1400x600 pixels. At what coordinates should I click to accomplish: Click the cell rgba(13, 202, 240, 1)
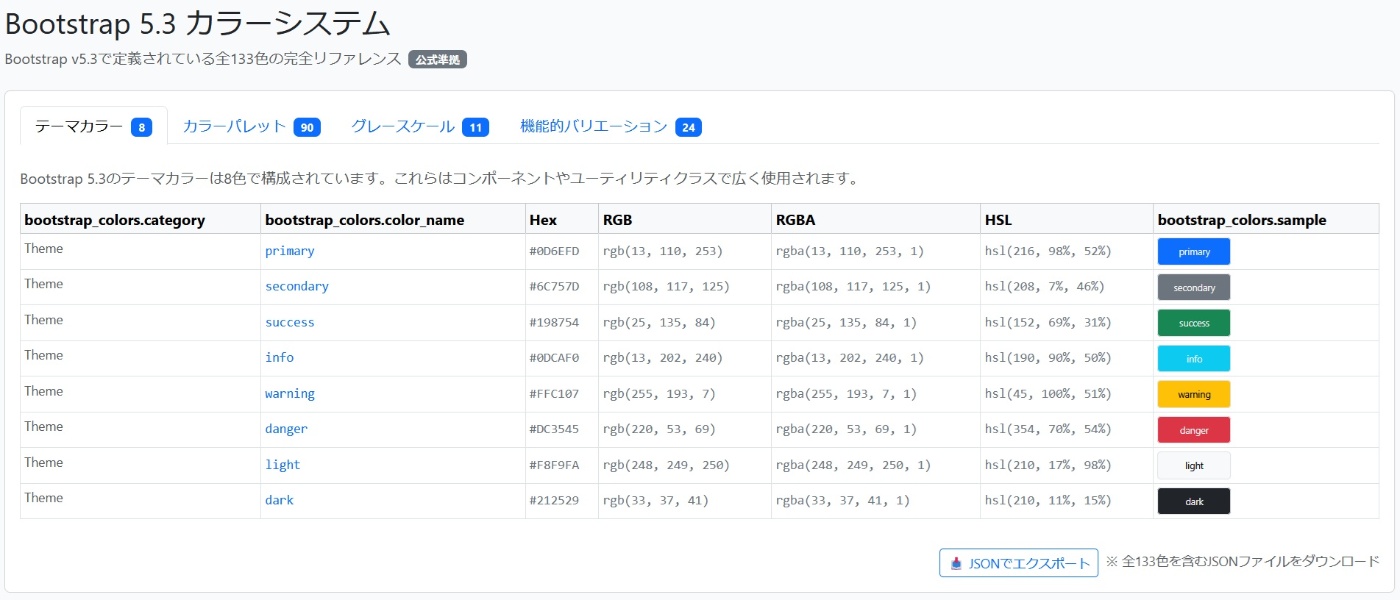click(x=876, y=358)
